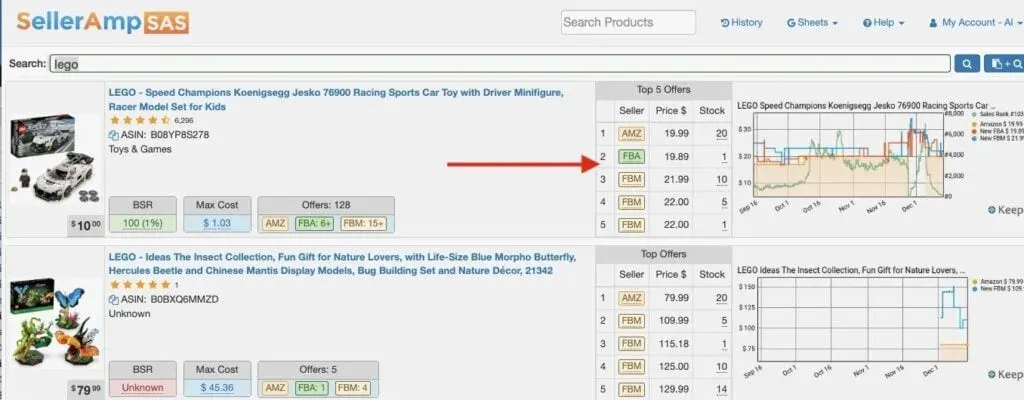Click FBM seller badge priced 21.99
This screenshot has height=400, width=1024.
click(632, 180)
